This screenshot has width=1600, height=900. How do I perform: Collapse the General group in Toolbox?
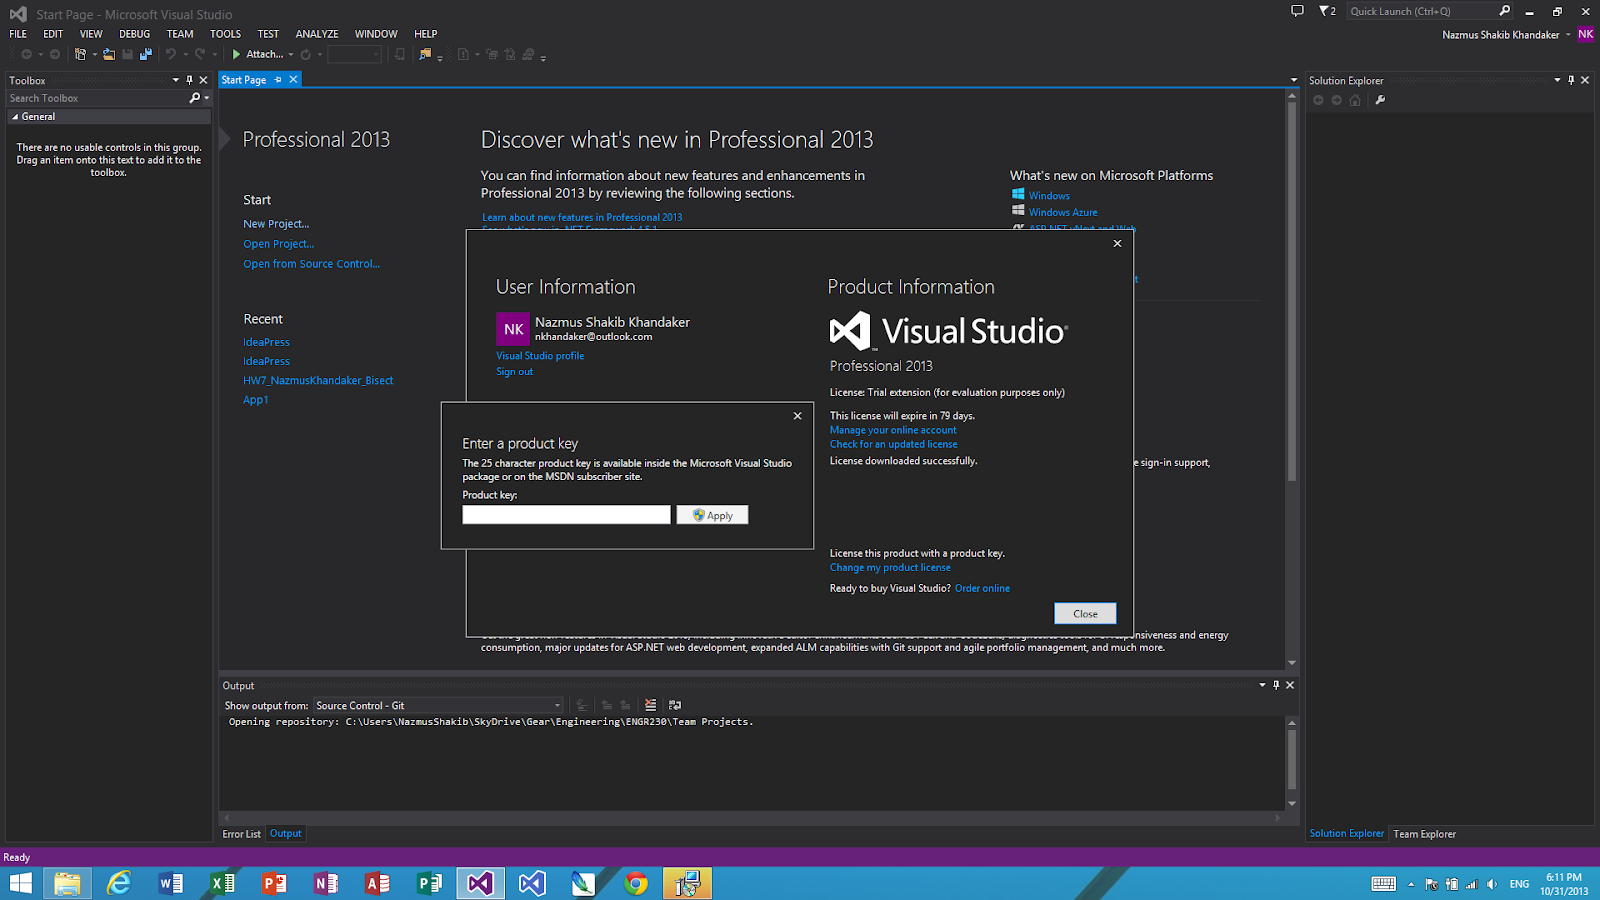tap(16, 116)
